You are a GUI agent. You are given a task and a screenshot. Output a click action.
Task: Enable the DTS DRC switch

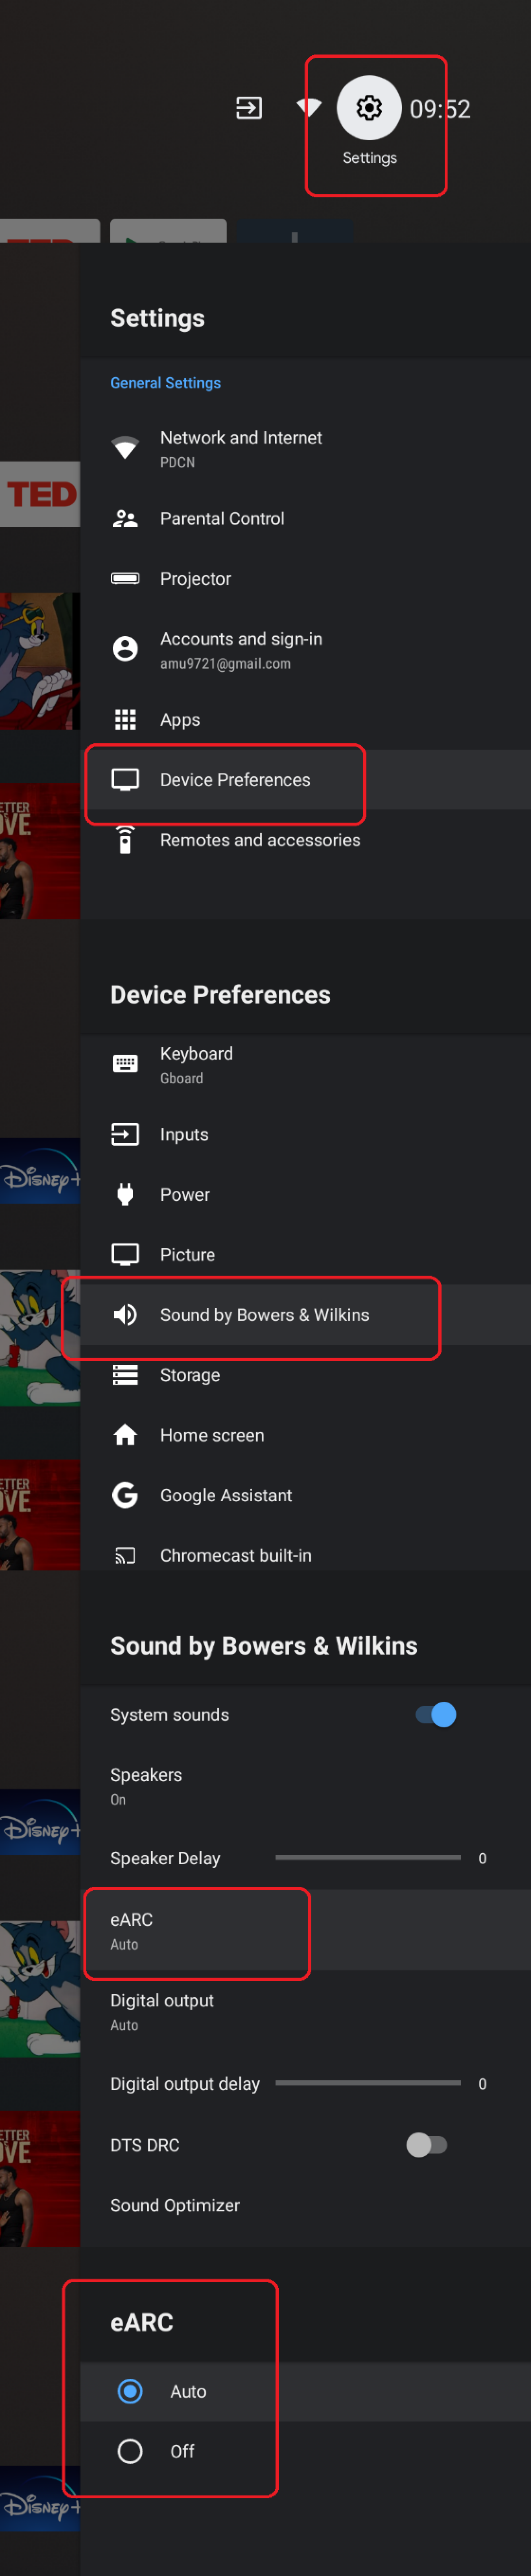click(x=426, y=2145)
